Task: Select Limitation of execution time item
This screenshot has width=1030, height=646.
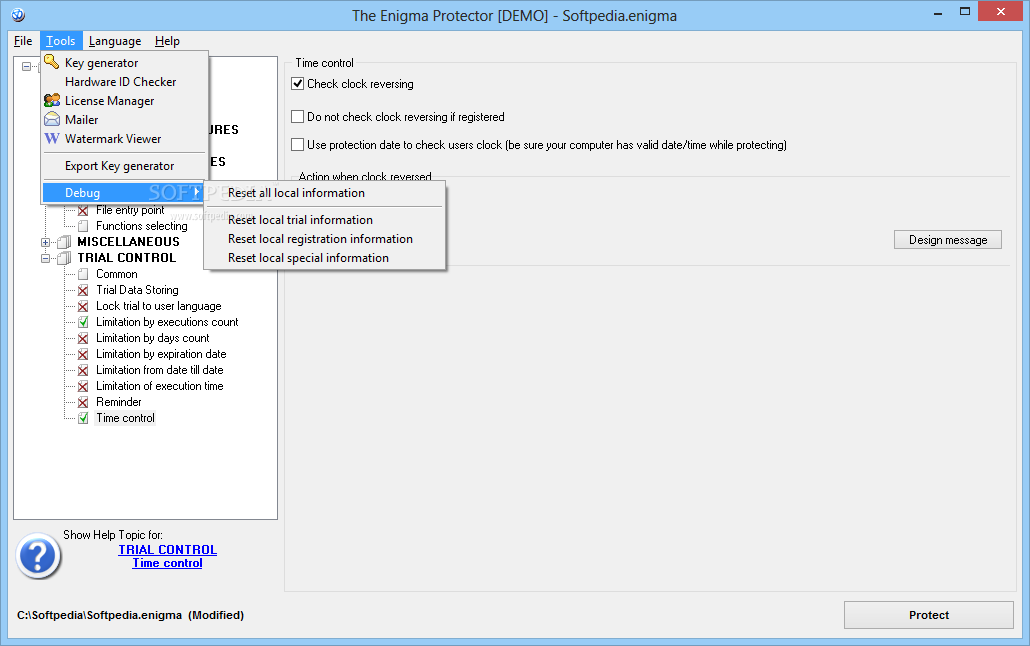Action: click(x=160, y=386)
